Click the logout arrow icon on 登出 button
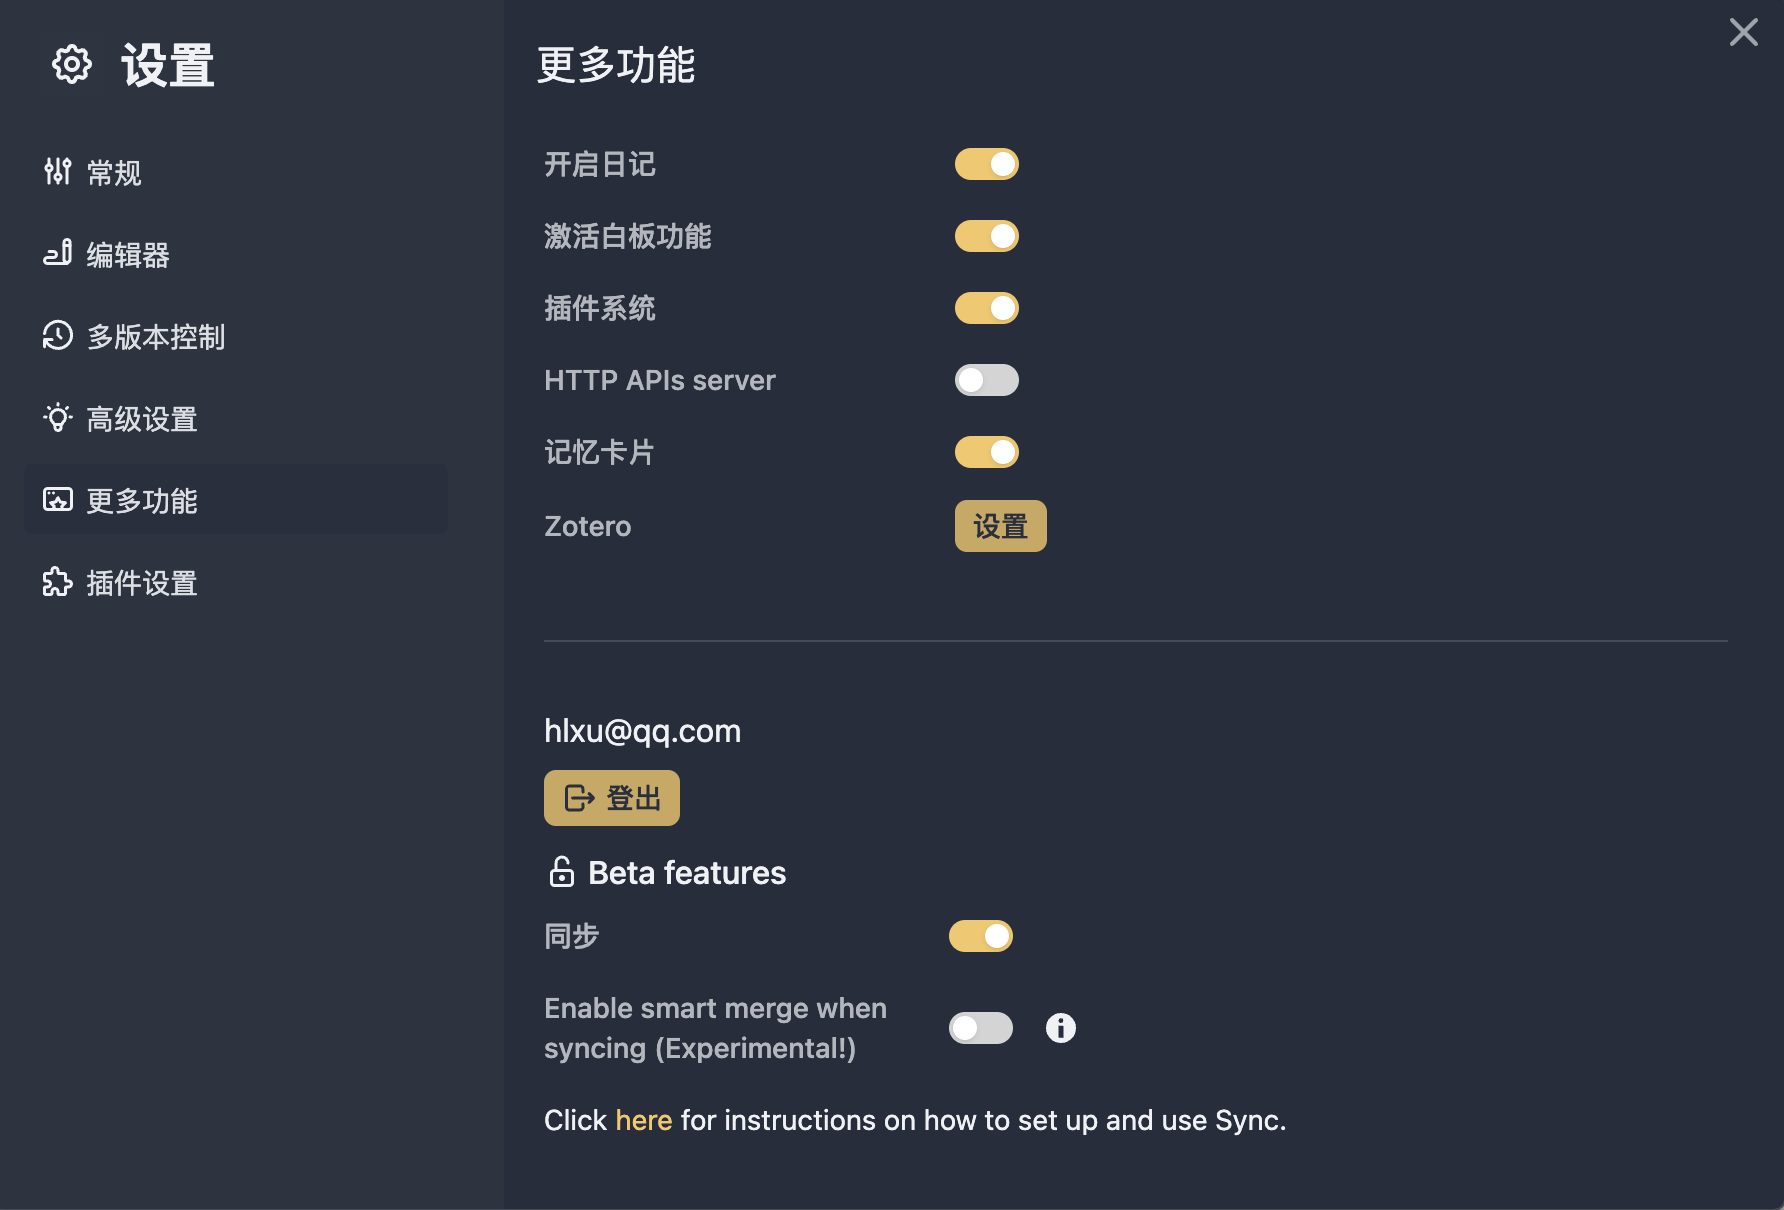 (x=576, y=797)
